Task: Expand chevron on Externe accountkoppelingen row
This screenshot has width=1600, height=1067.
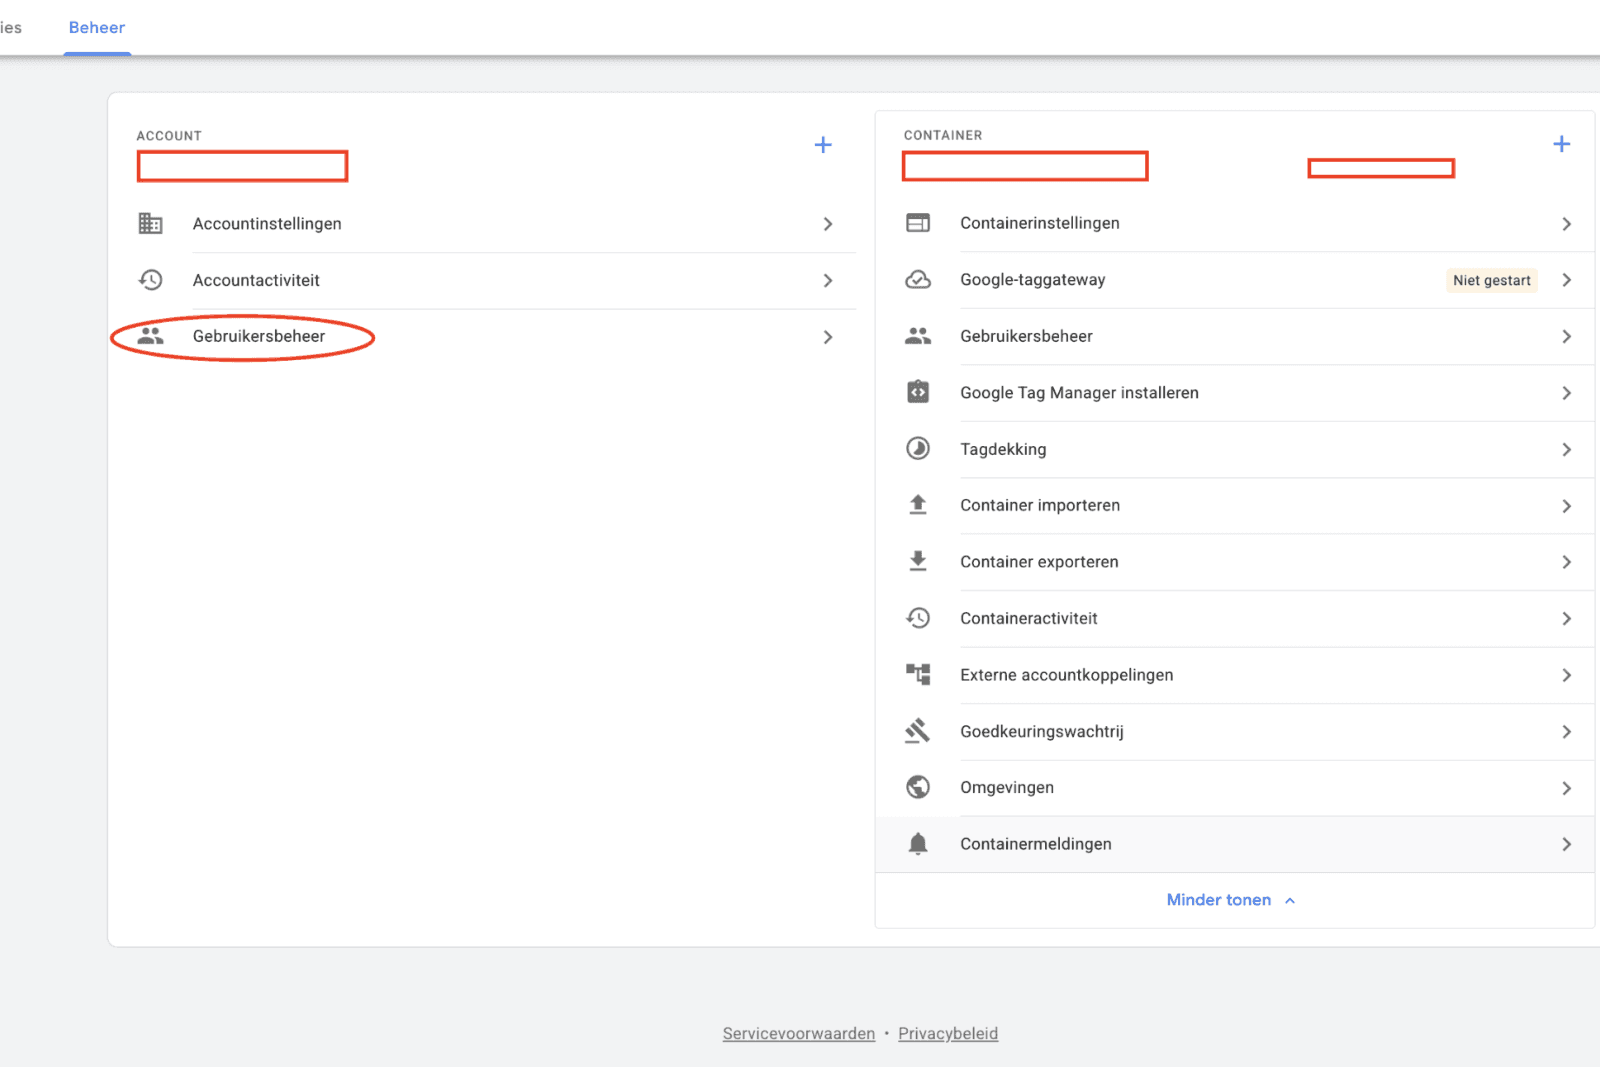Action: point(1566,675)
